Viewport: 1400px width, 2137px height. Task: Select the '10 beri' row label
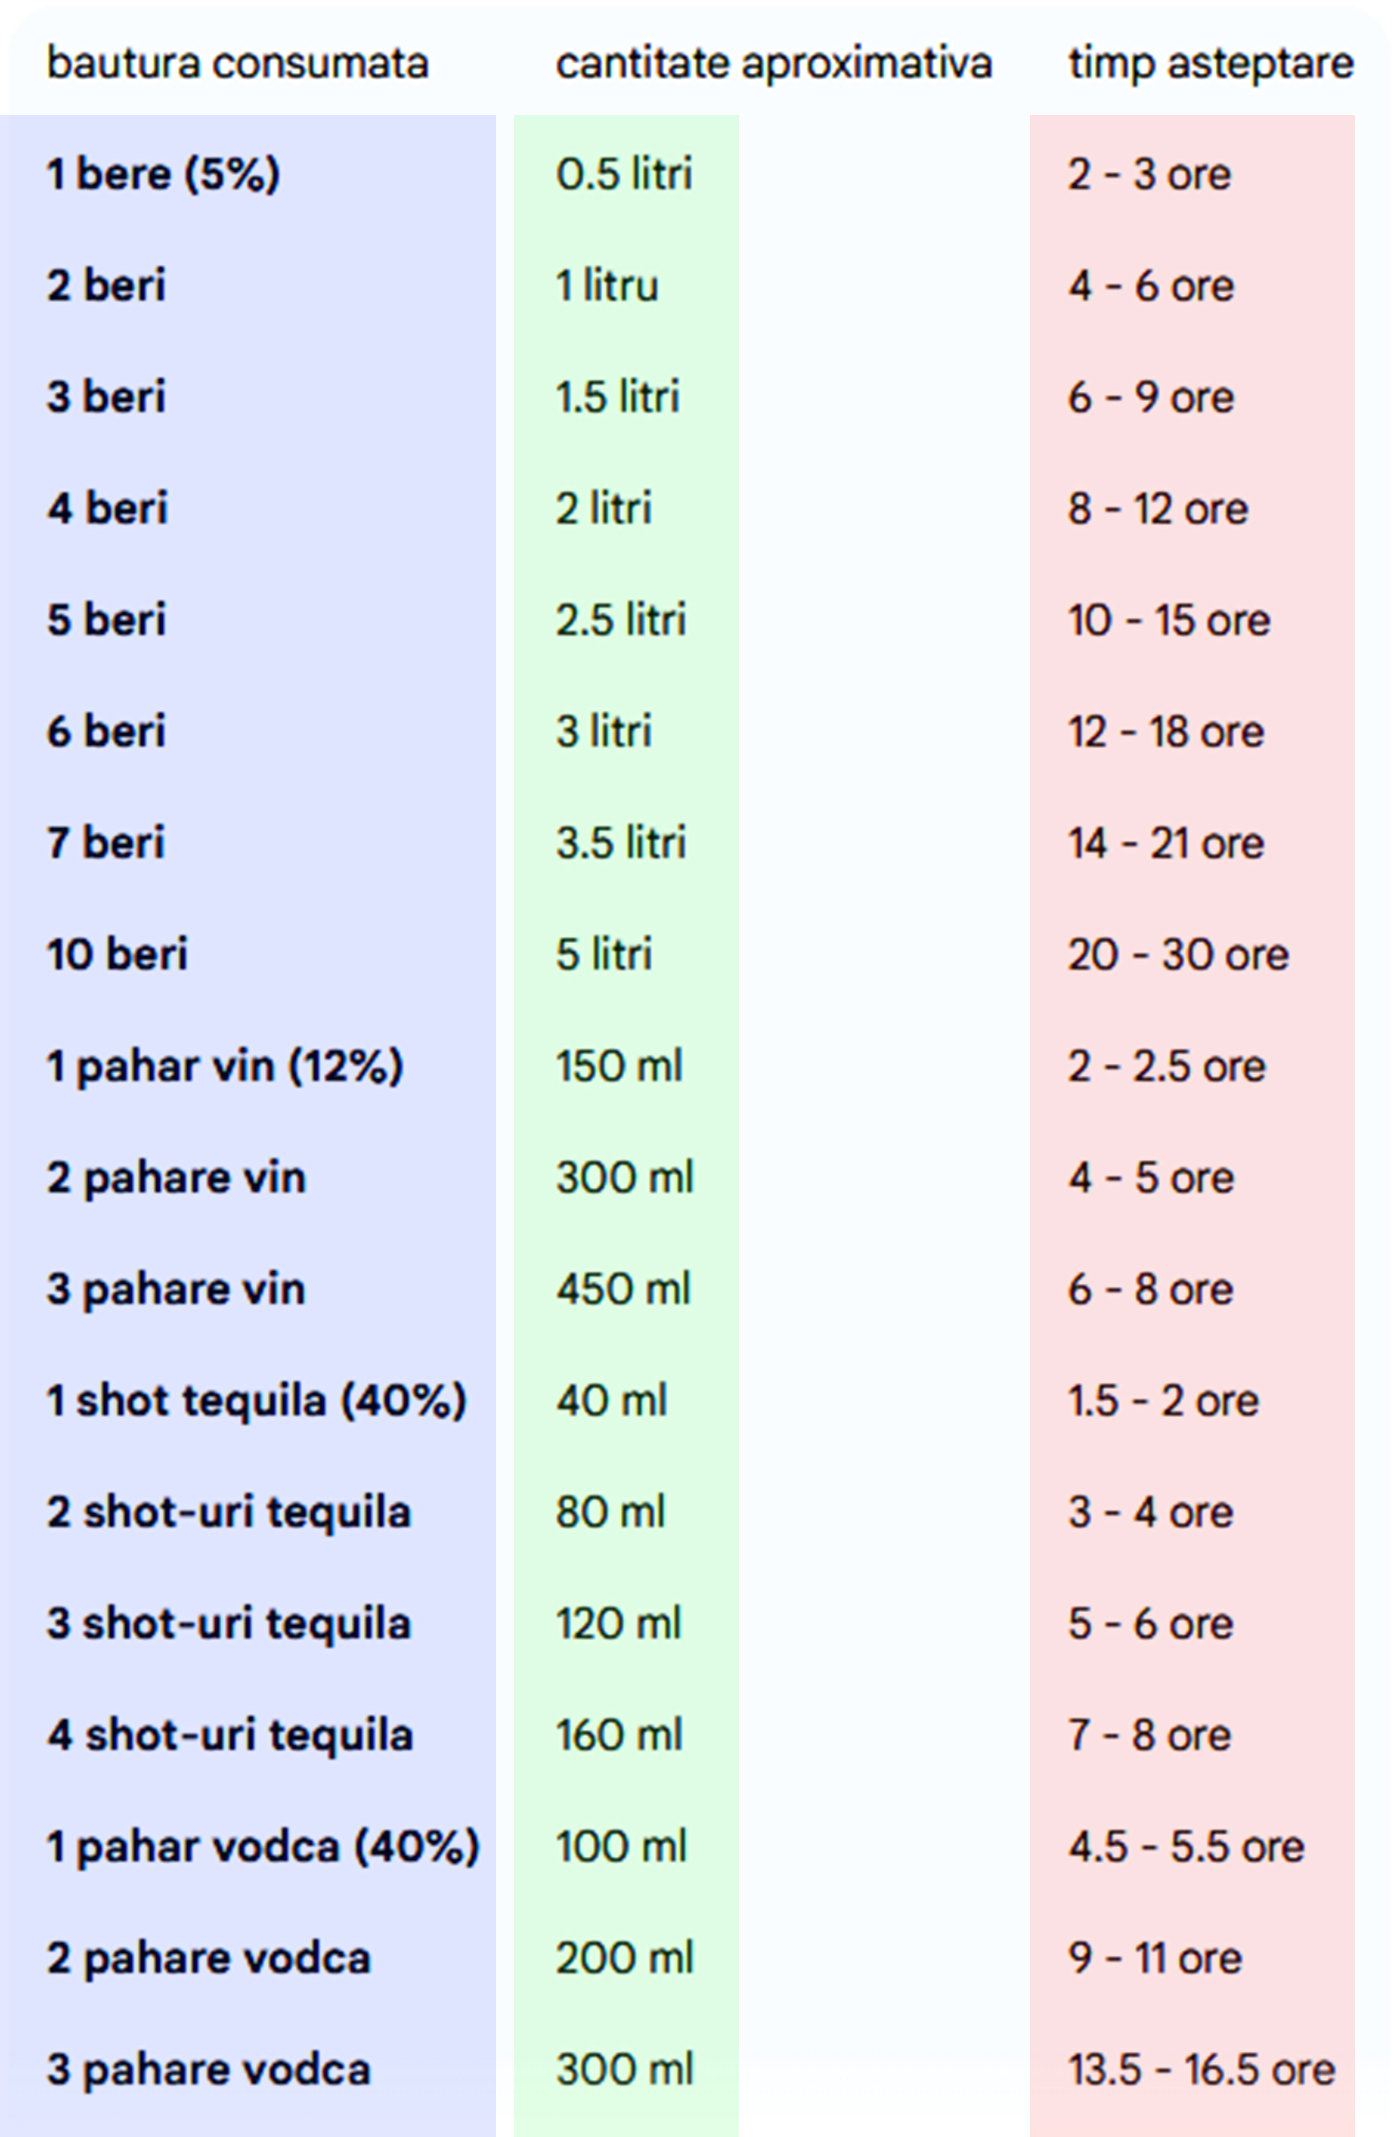click(x=117, y=954)
